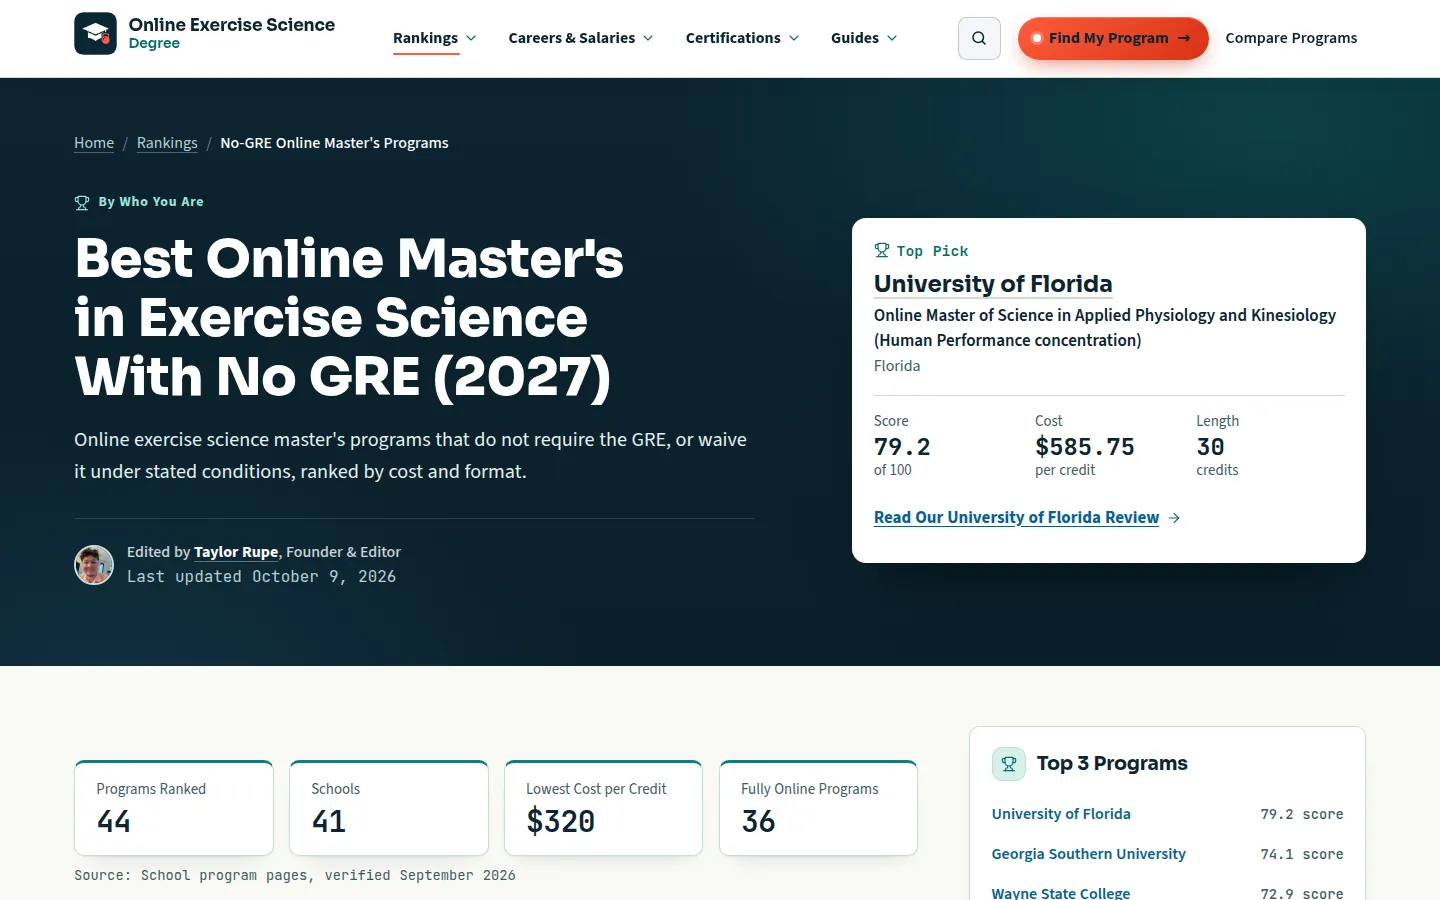Click the Online Exercise Science site title
Screen dimensions: 1440x900
232,25
